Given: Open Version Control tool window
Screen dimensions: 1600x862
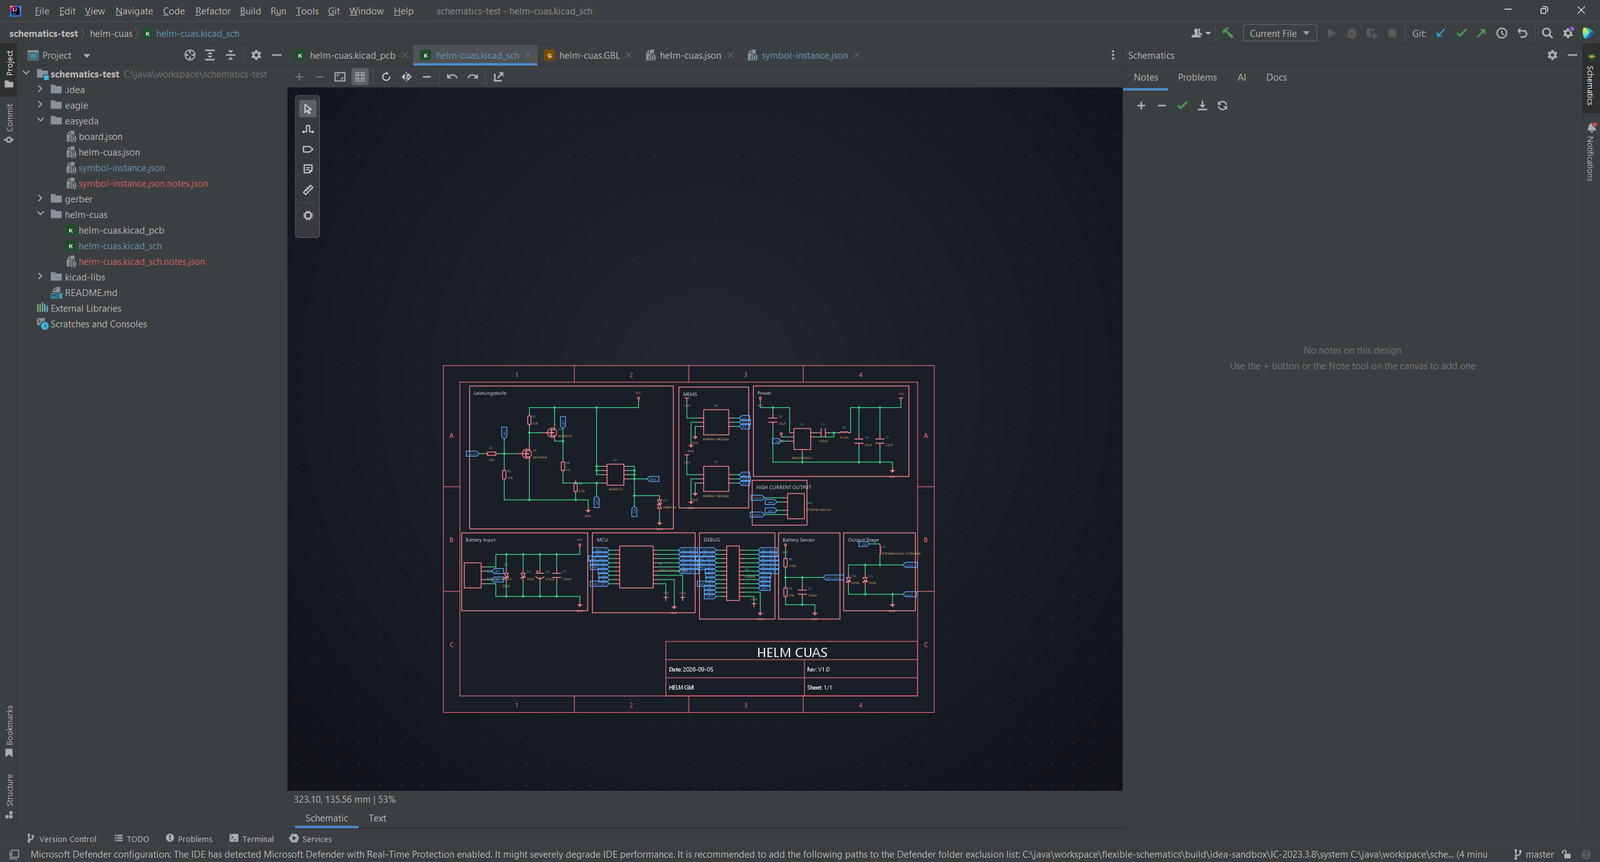Looking at the screenshot, I should pos(62,839).
